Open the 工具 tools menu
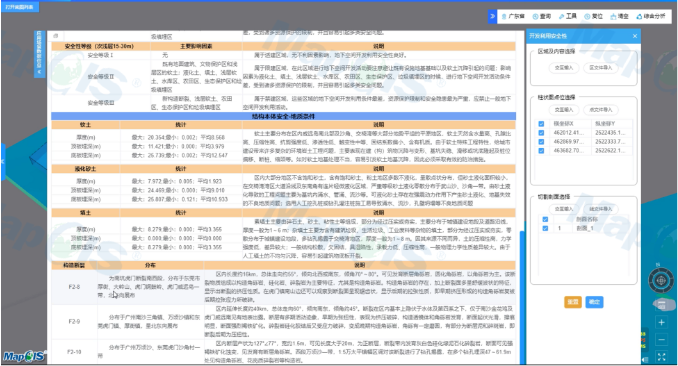This screenshot has width=678, height=366. [x=567, y=16]
